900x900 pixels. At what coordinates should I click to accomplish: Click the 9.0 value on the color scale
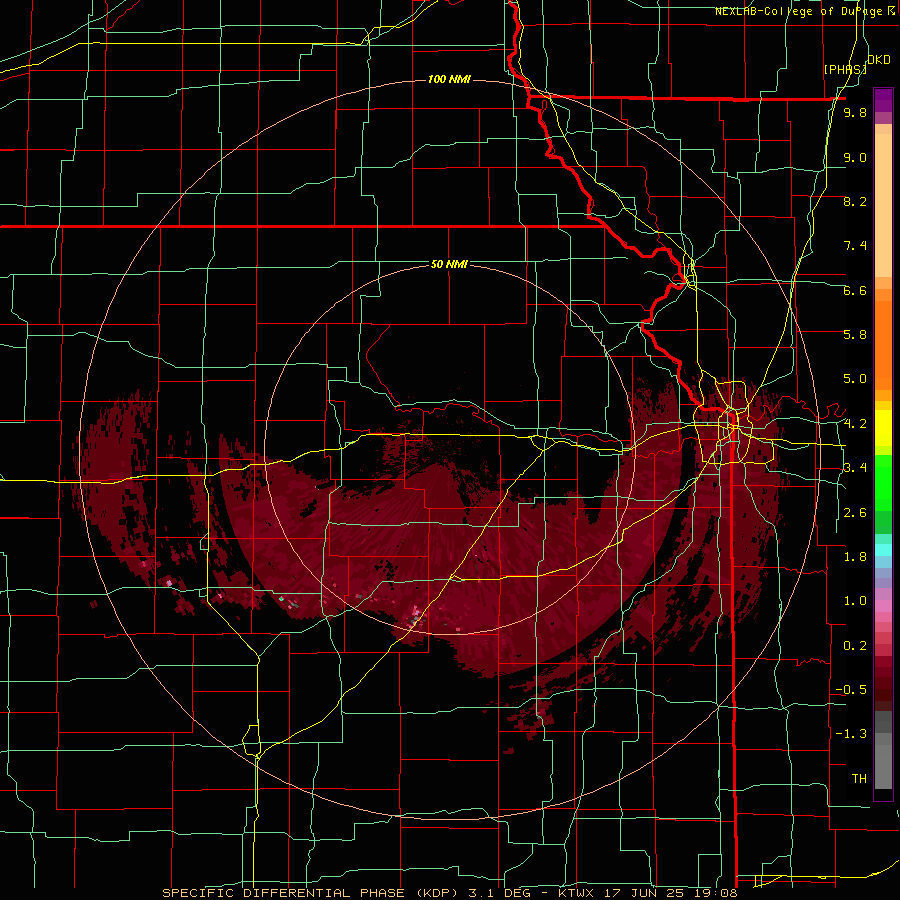[855, 157]
